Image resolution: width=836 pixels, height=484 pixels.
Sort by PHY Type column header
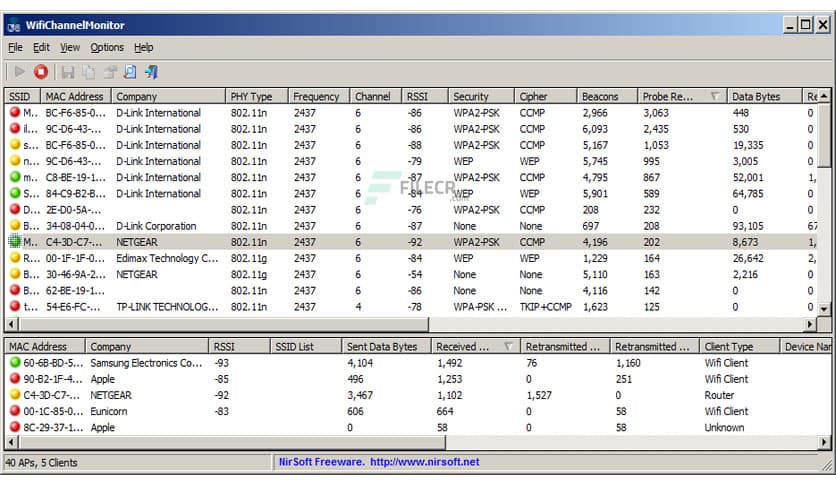click(x=256, y=96)
